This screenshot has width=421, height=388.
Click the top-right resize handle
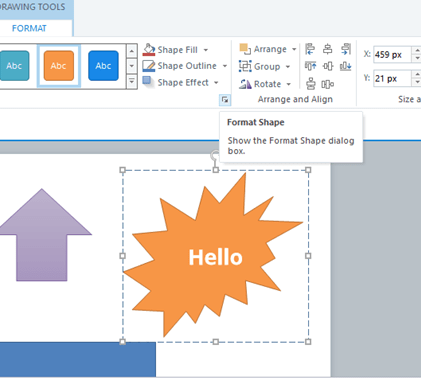308,170
